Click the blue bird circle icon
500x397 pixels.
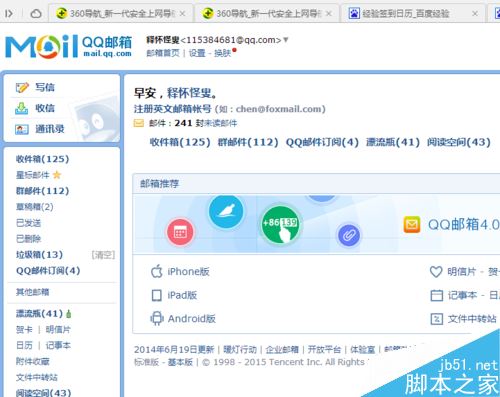click(226, 211)
